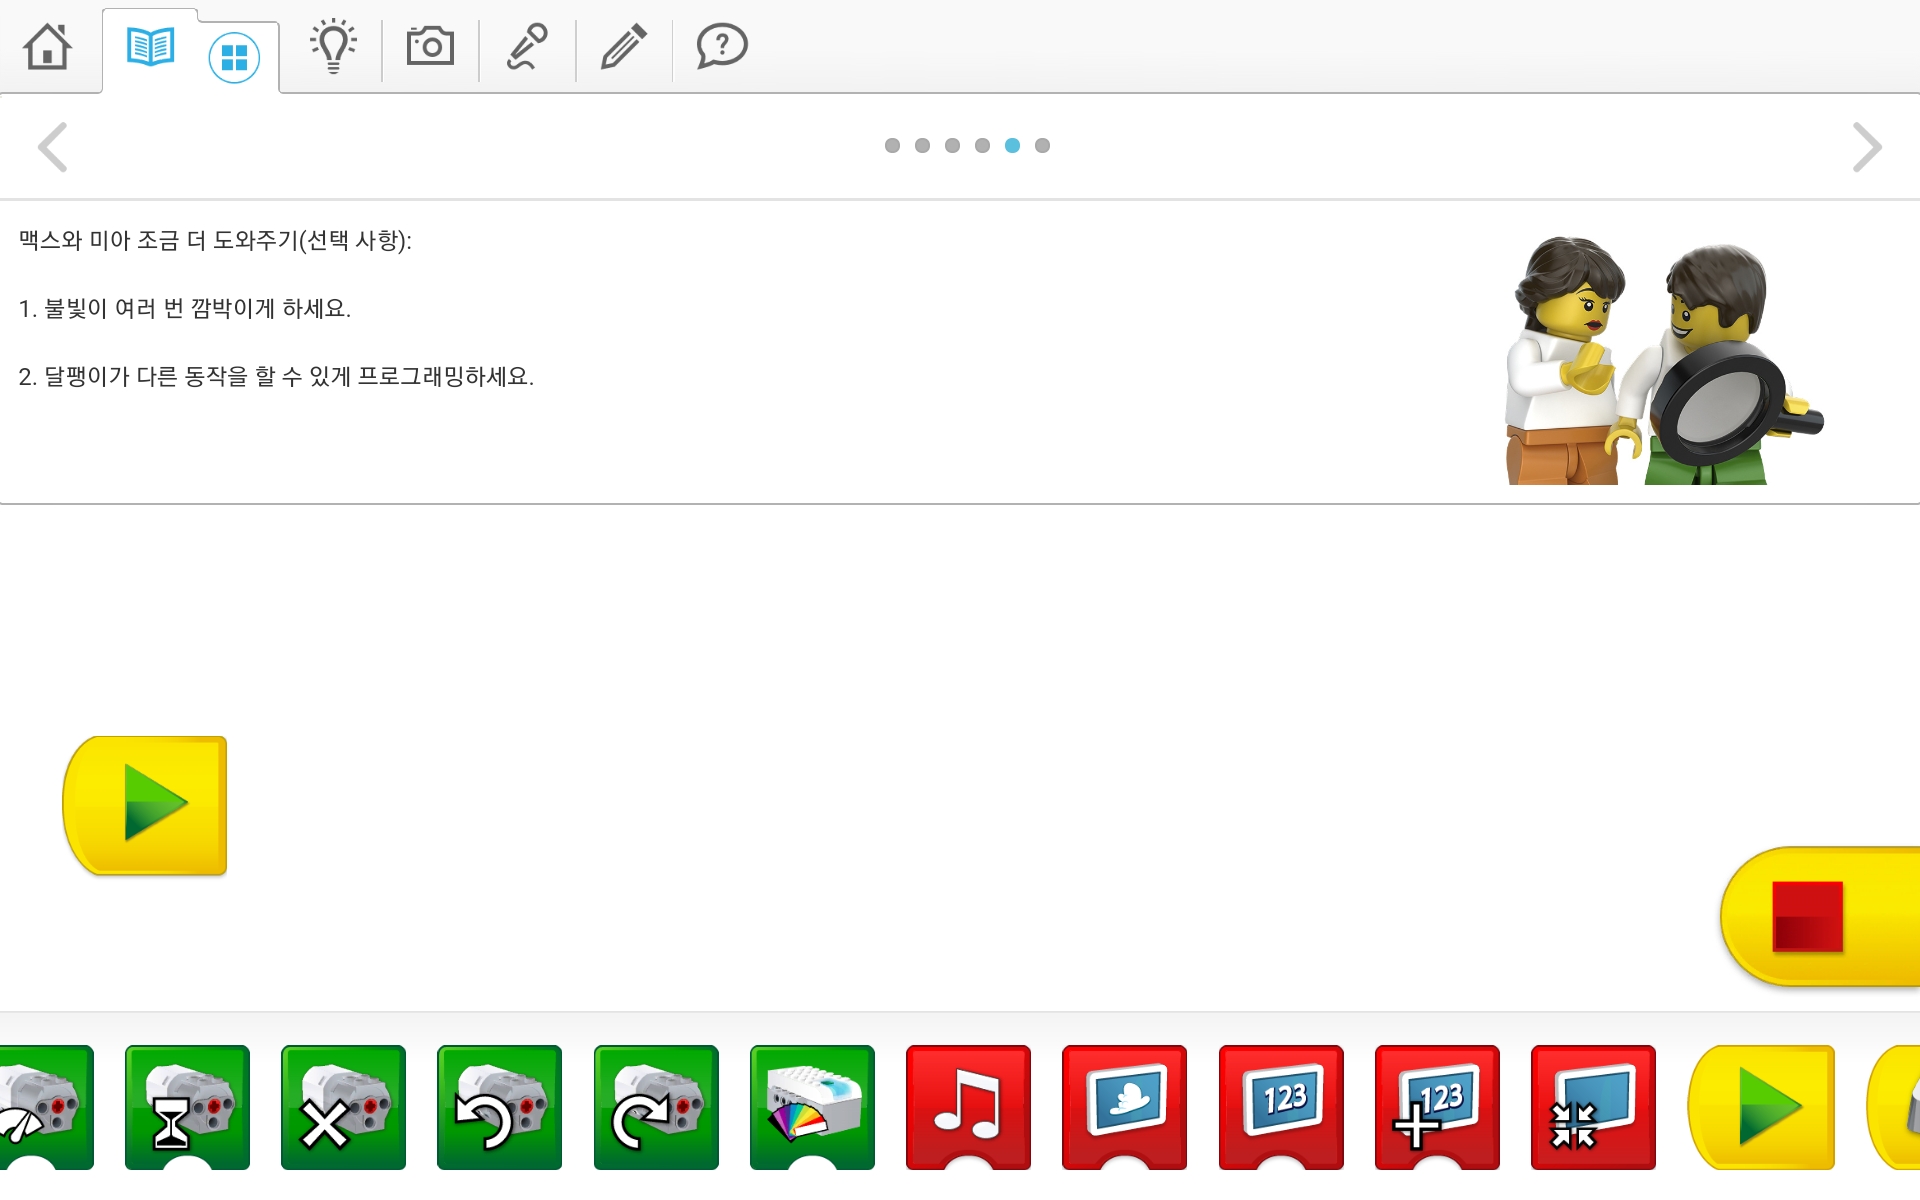Select the yellow start block in palette
This screenshot has width=1920, height=1200.
1761,1107
